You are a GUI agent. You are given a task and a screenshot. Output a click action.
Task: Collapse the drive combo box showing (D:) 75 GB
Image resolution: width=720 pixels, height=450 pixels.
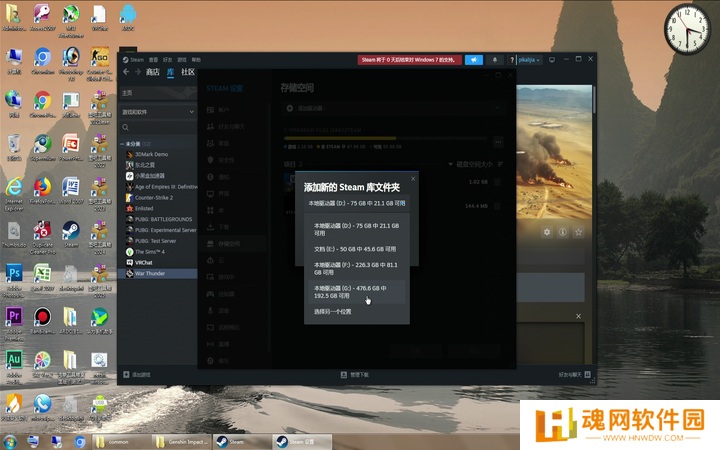(x=357, y=203)
